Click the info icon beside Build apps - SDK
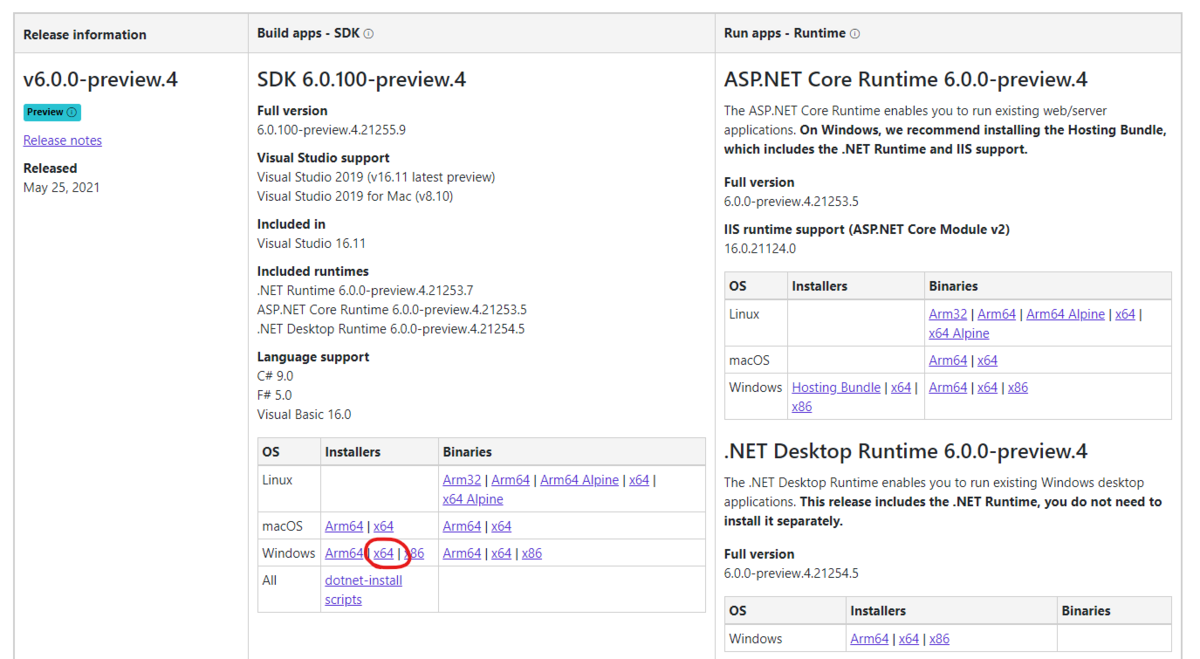The height and width of the screenshot is (659, 1200). click(x=368, y=34)
